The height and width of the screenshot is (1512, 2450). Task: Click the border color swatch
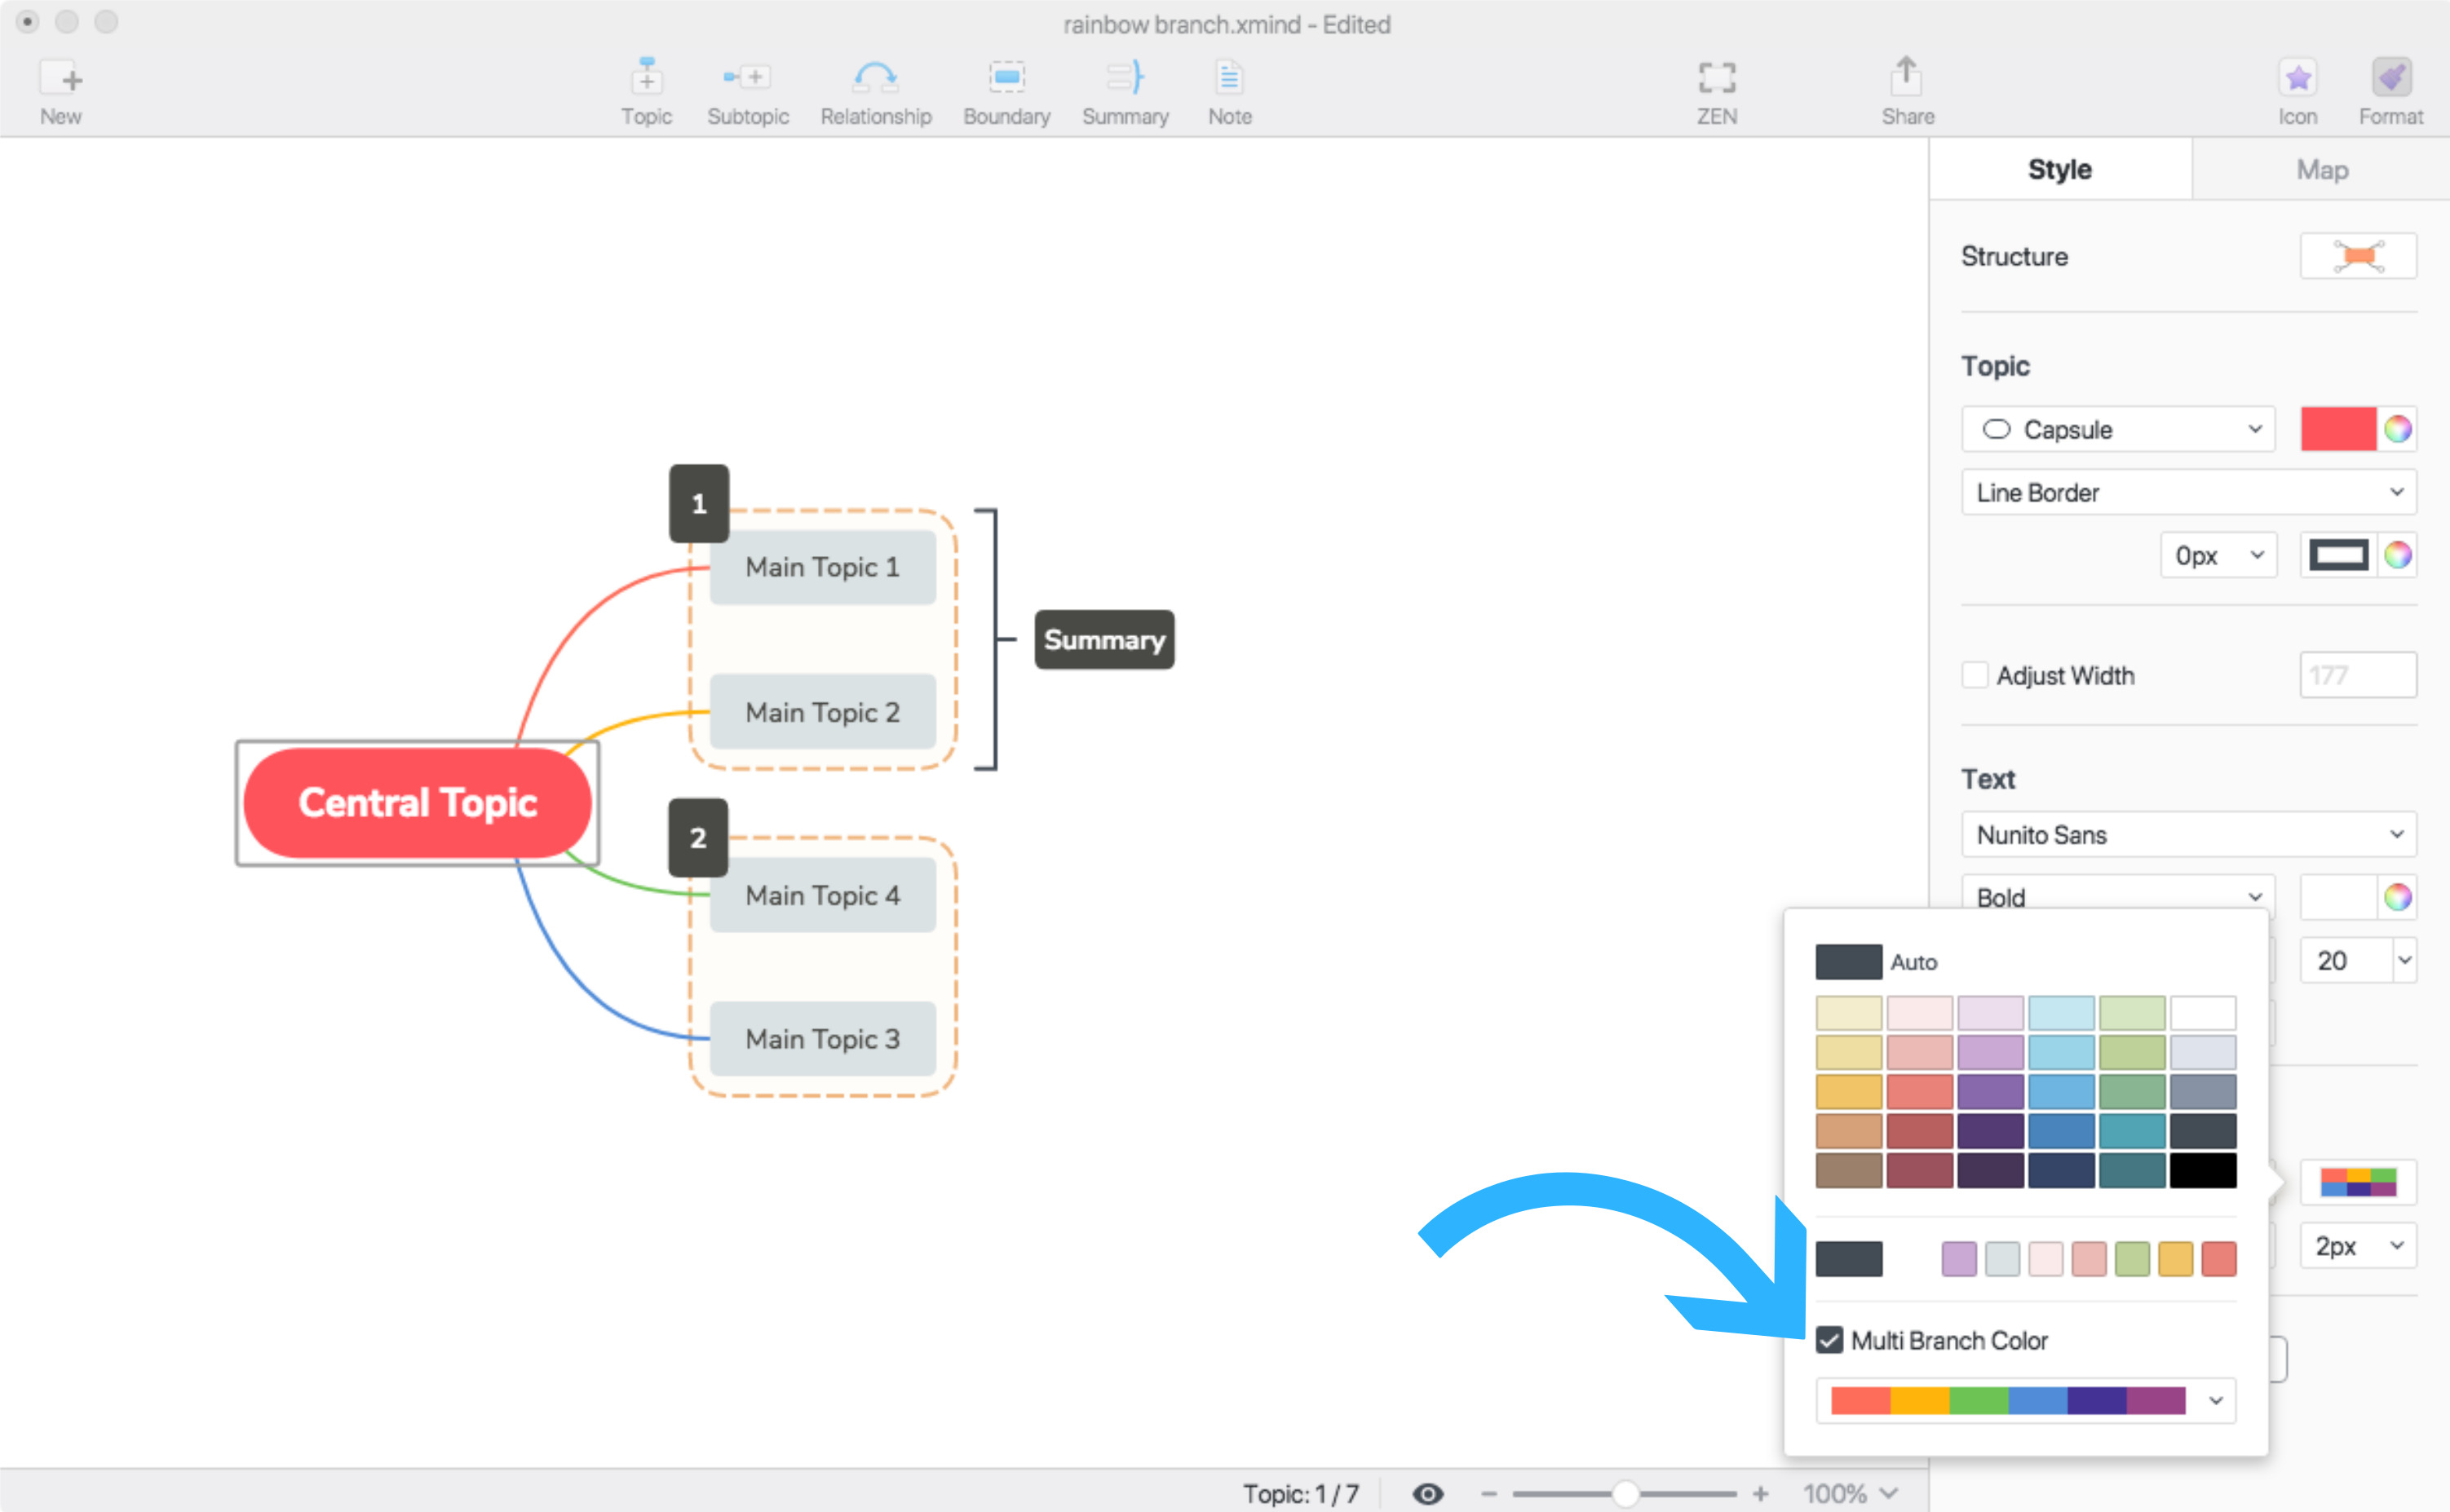2338,555
